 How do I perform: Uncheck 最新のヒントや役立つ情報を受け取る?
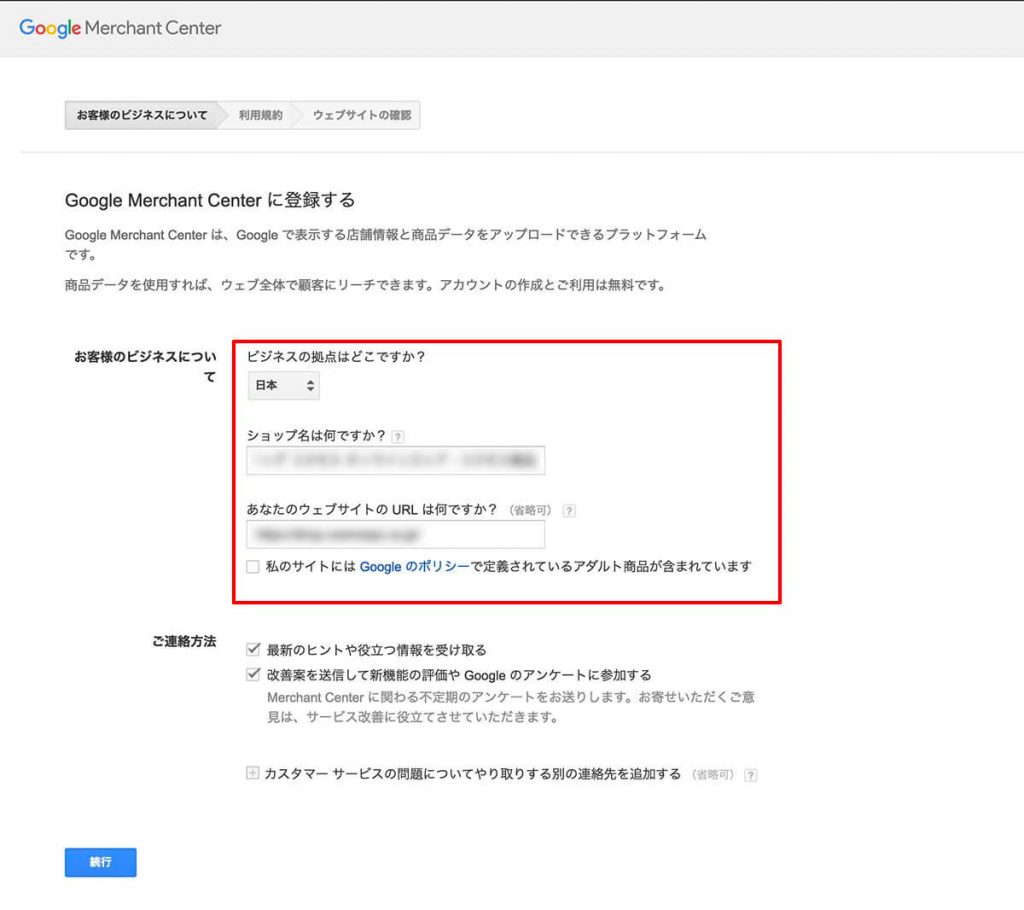click(253, 649)
